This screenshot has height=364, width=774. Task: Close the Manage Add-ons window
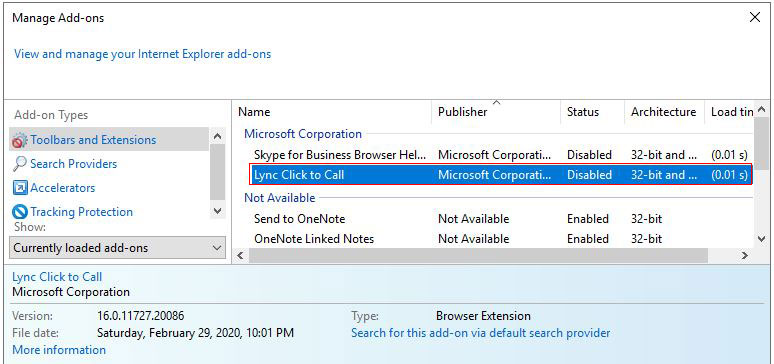[x=755, y=18]
